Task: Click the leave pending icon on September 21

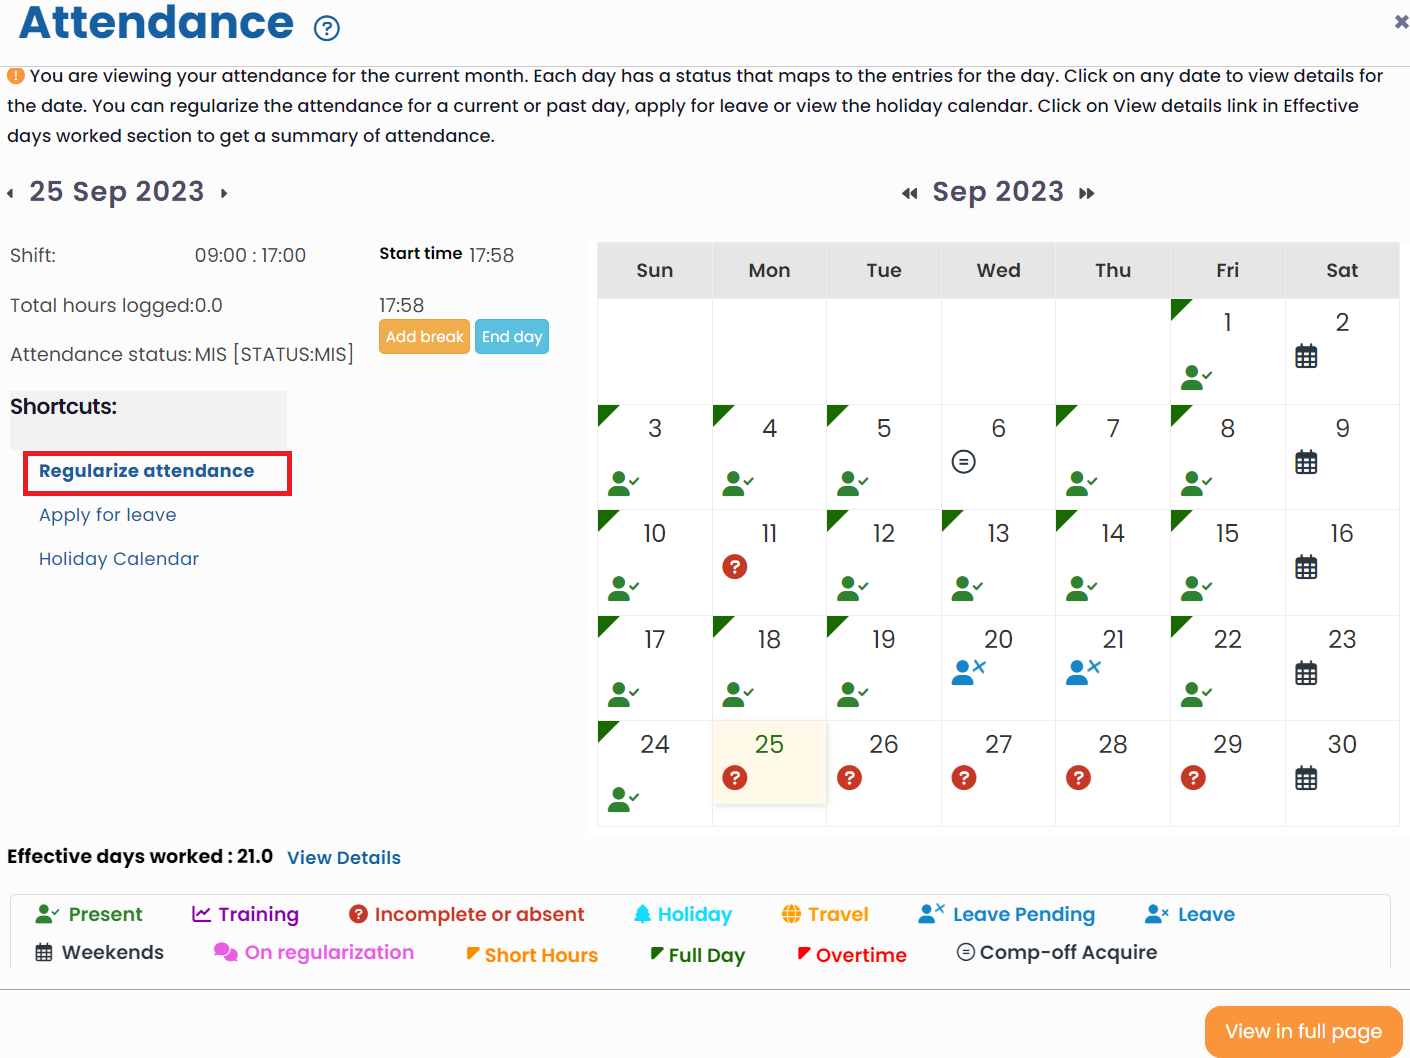Action: click(x=1083, y=672)
